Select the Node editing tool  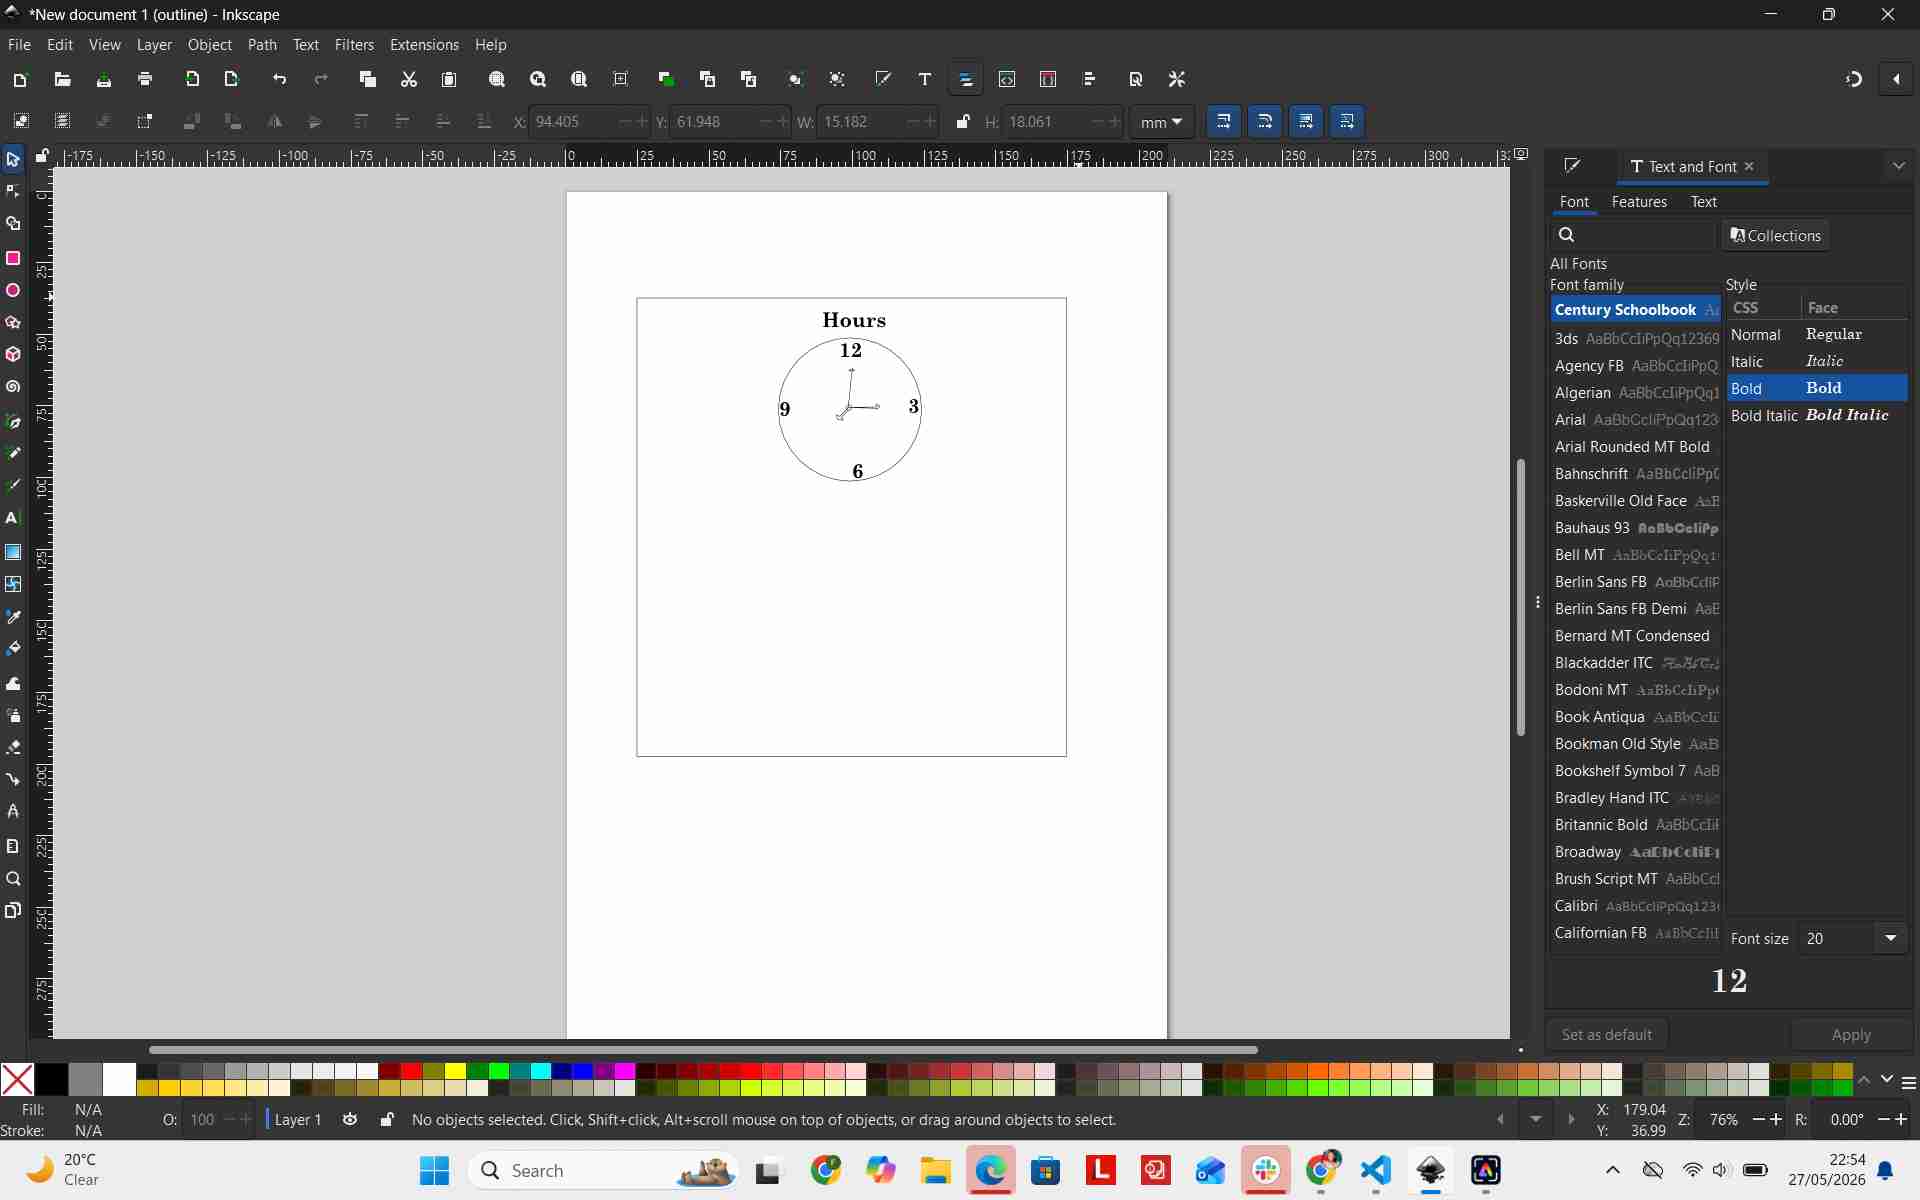13,191
